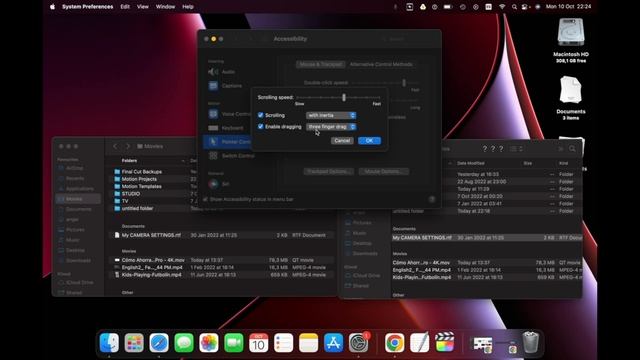This screenshot has width=640, height=360.
Task: Click the Mouse Options button
Action: coord(384,171)
